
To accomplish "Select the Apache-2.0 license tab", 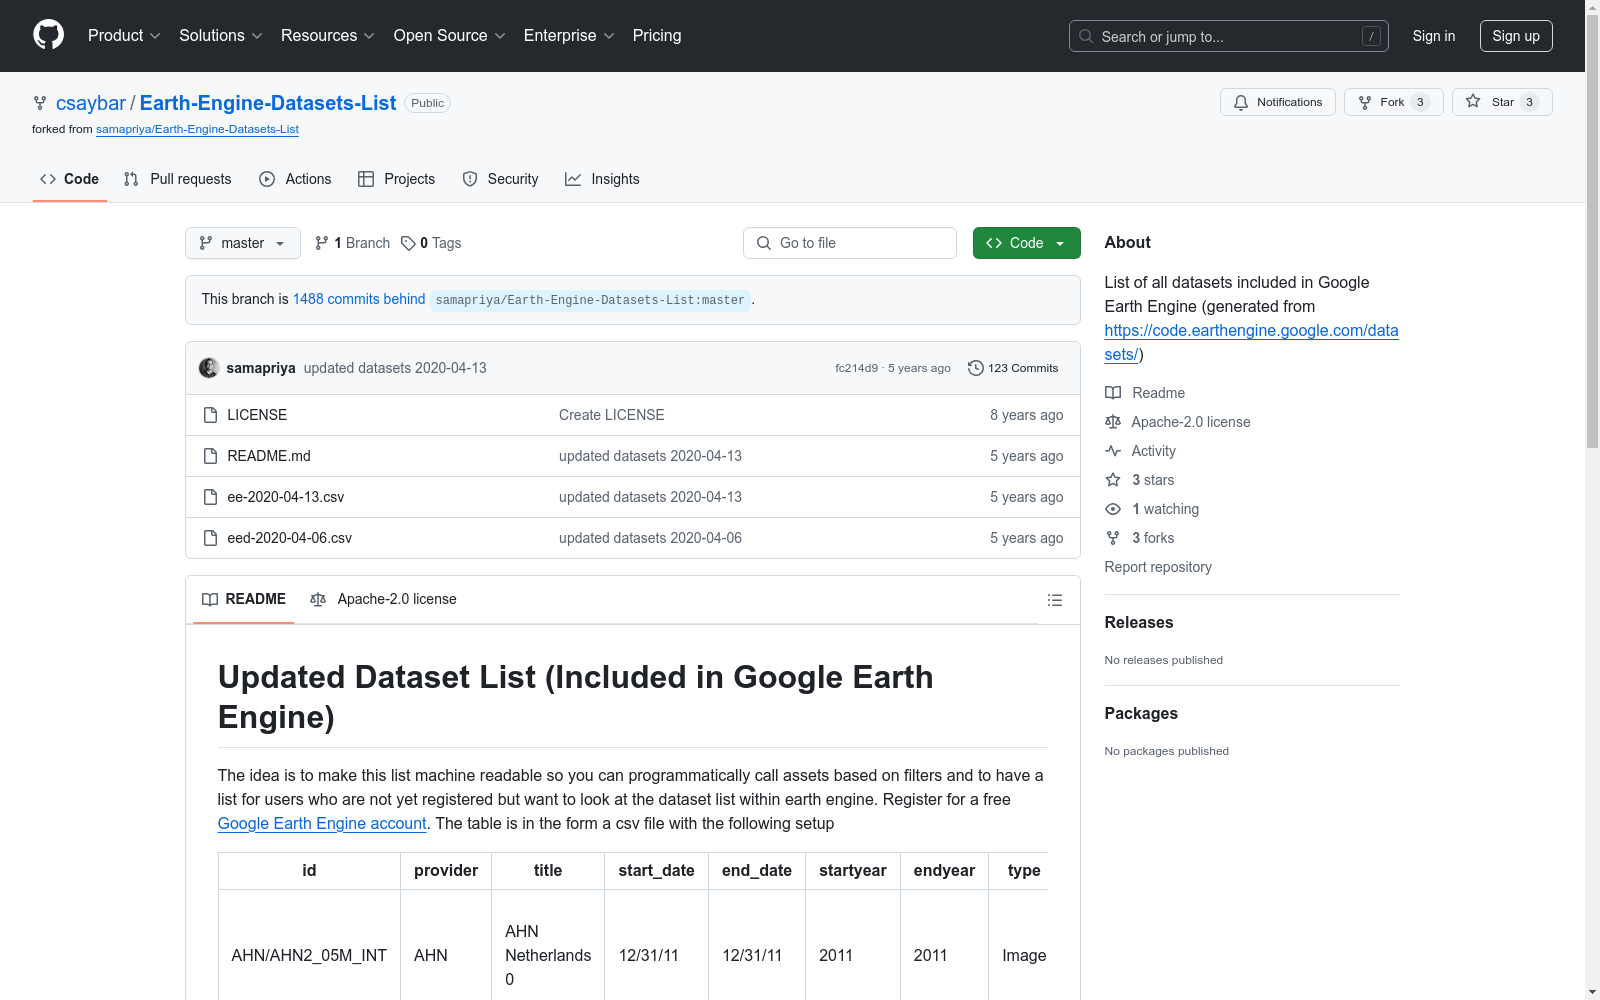I will [383, 599].
